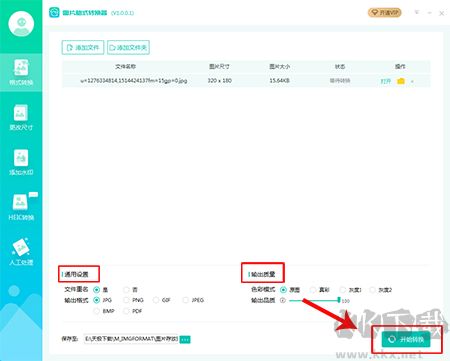Open the HEIC转换 sidebar tool
Viewport: 450px width, 361px height.
21,207
